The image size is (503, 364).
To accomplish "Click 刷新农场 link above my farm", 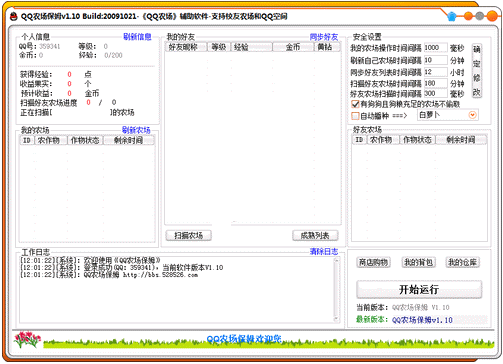I will (x=136, y=130).
